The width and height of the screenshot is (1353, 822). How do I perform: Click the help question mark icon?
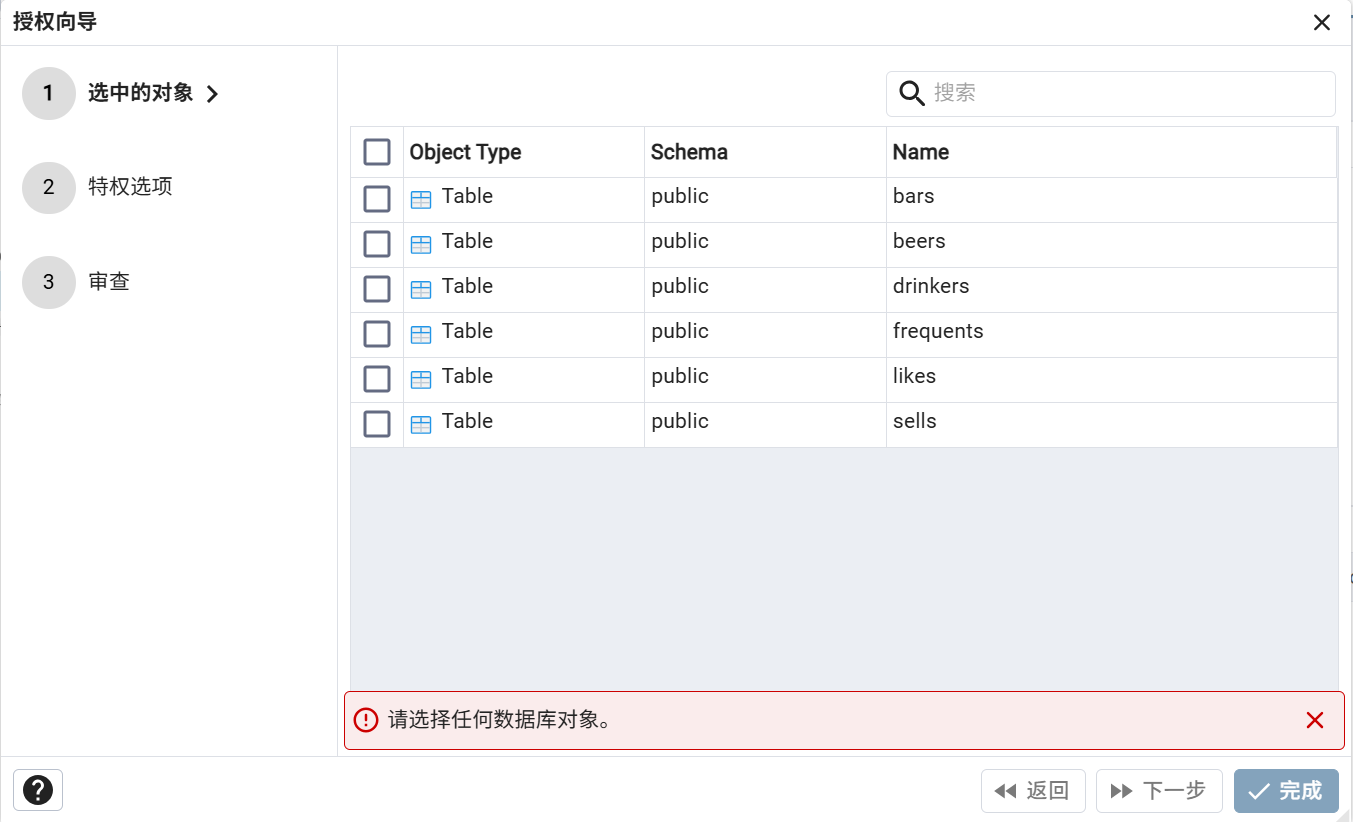point(38,790)
